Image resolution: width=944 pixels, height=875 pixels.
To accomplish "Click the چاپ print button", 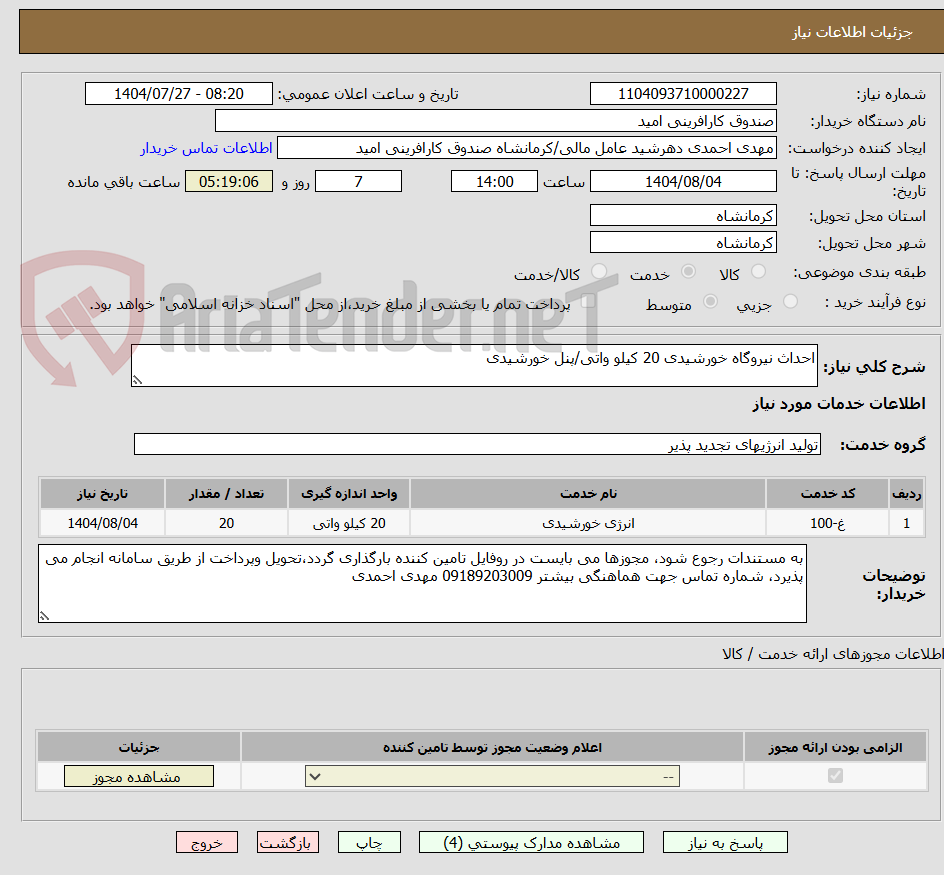I will (x=368, y=841).
